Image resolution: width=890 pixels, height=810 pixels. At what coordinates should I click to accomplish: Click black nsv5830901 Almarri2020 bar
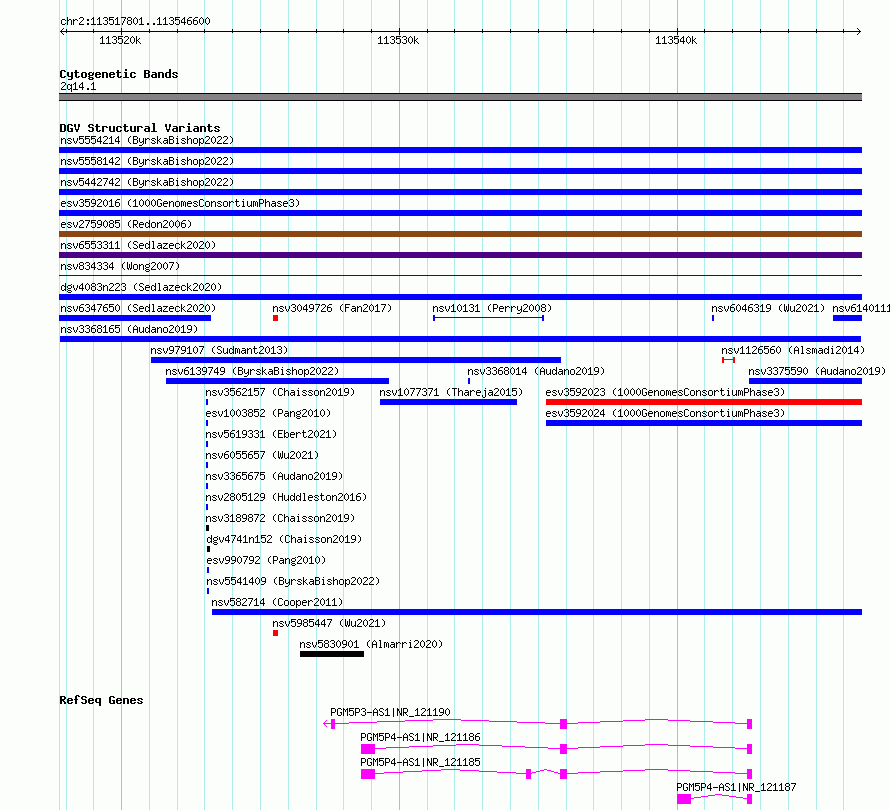pos(332,654)
